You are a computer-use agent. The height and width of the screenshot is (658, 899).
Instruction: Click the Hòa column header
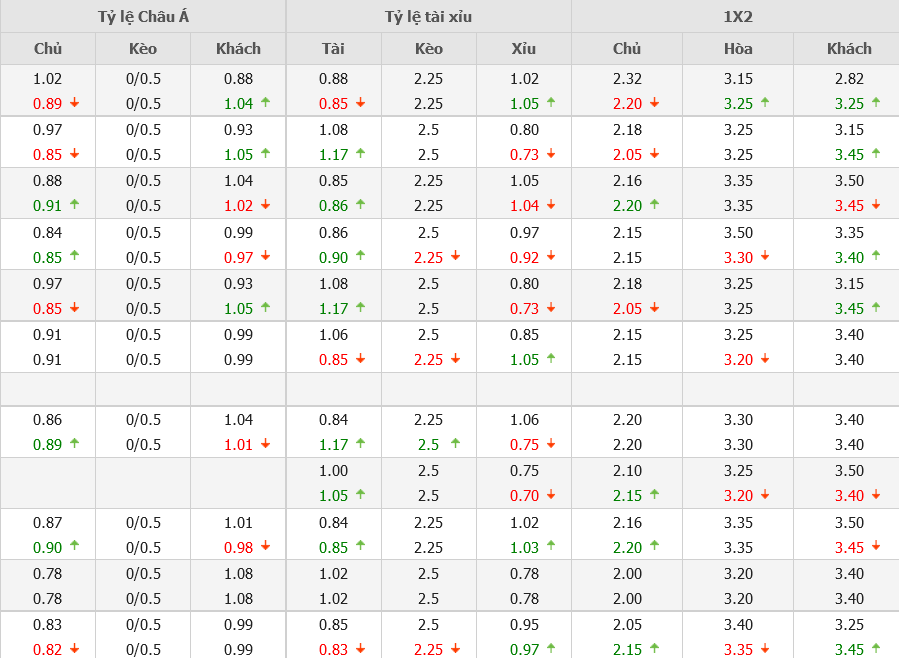738,48
